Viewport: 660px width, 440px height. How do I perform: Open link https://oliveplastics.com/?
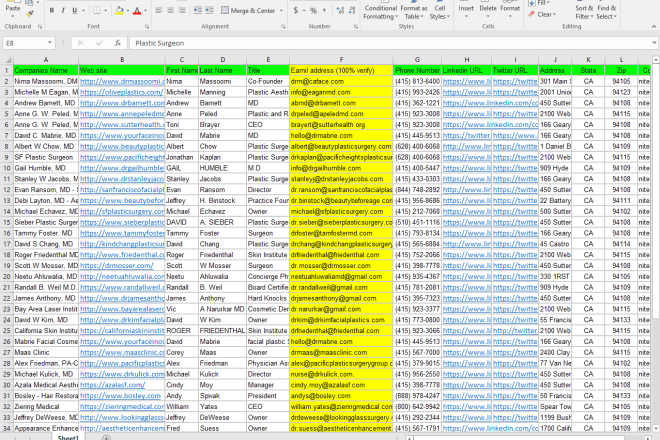[x=121, y=92]
